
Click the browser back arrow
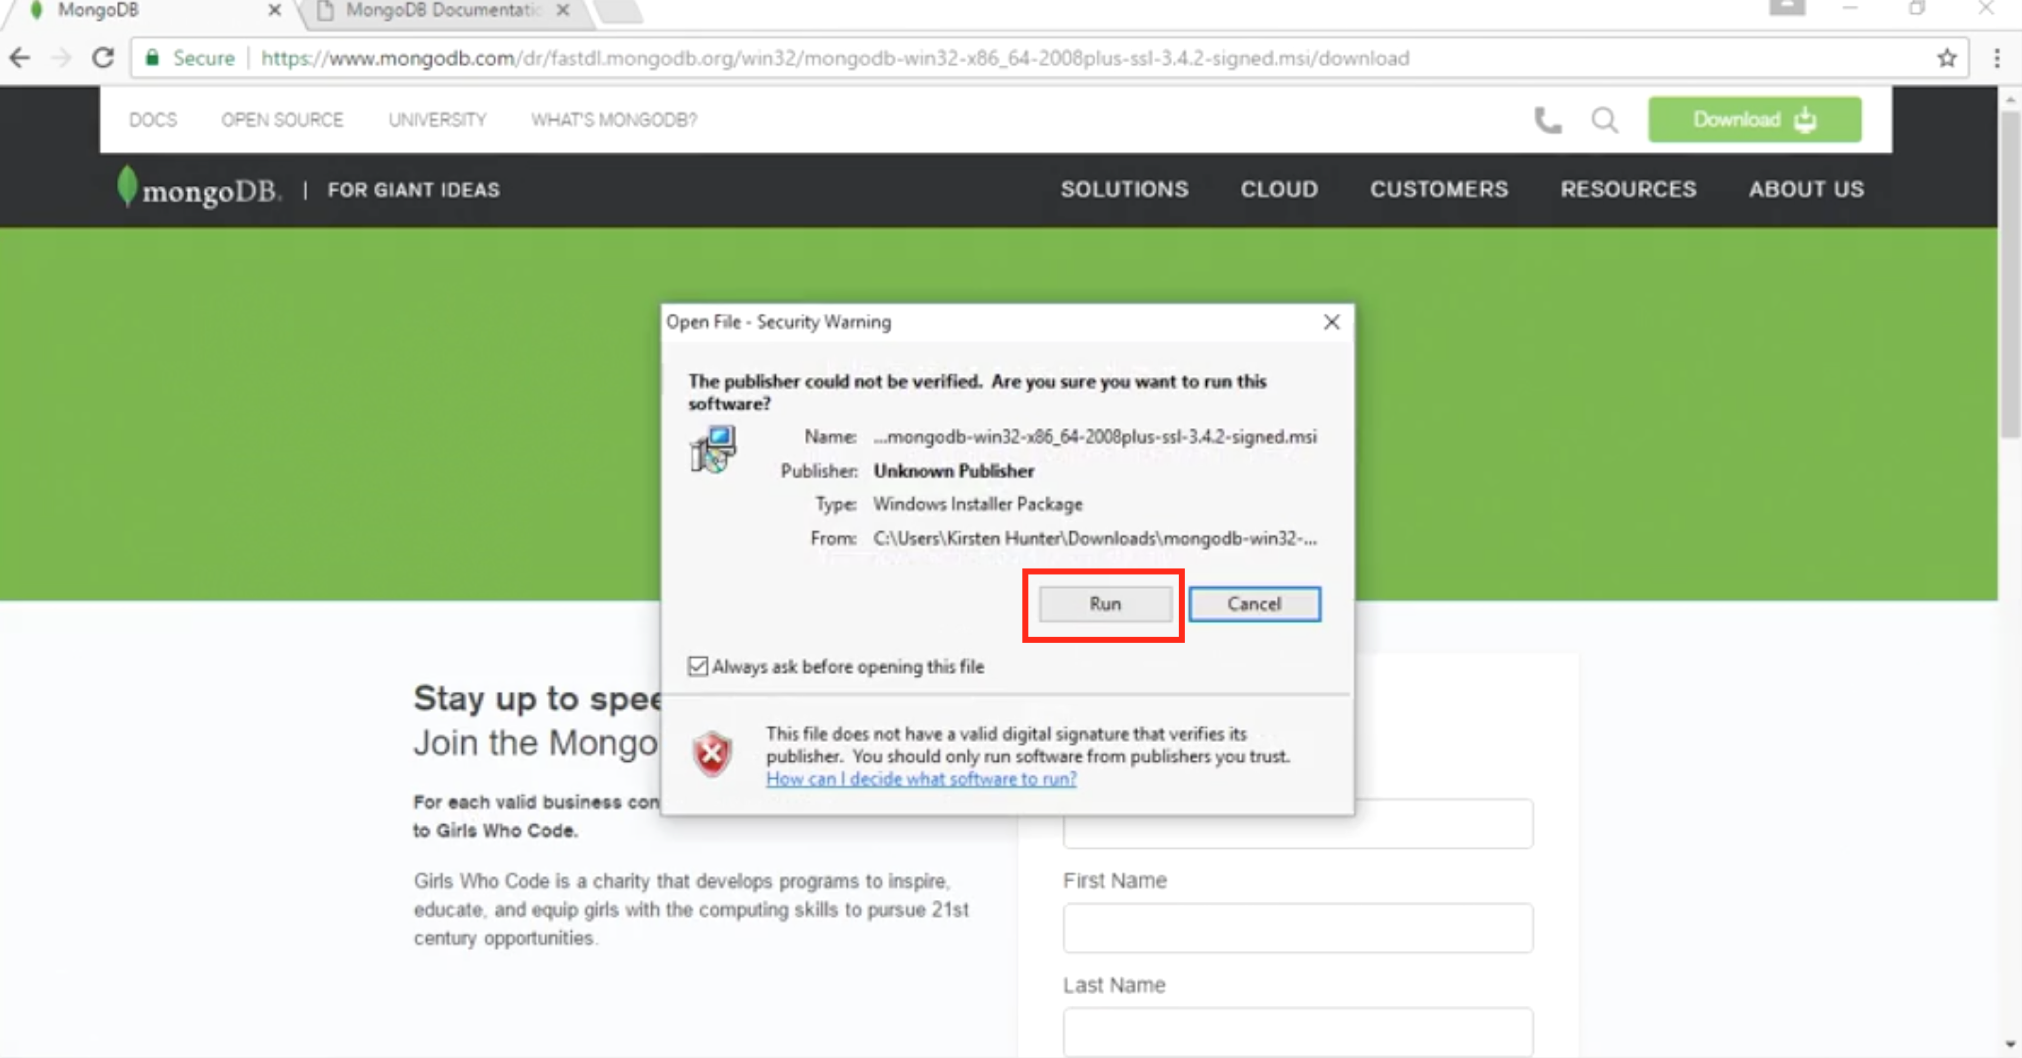(20, 58)
